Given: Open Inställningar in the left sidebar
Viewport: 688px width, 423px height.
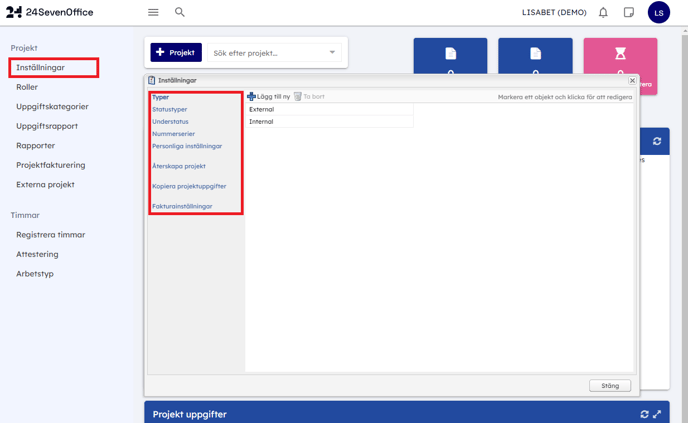Looking at the screenshot, I should tap(41, 68).
